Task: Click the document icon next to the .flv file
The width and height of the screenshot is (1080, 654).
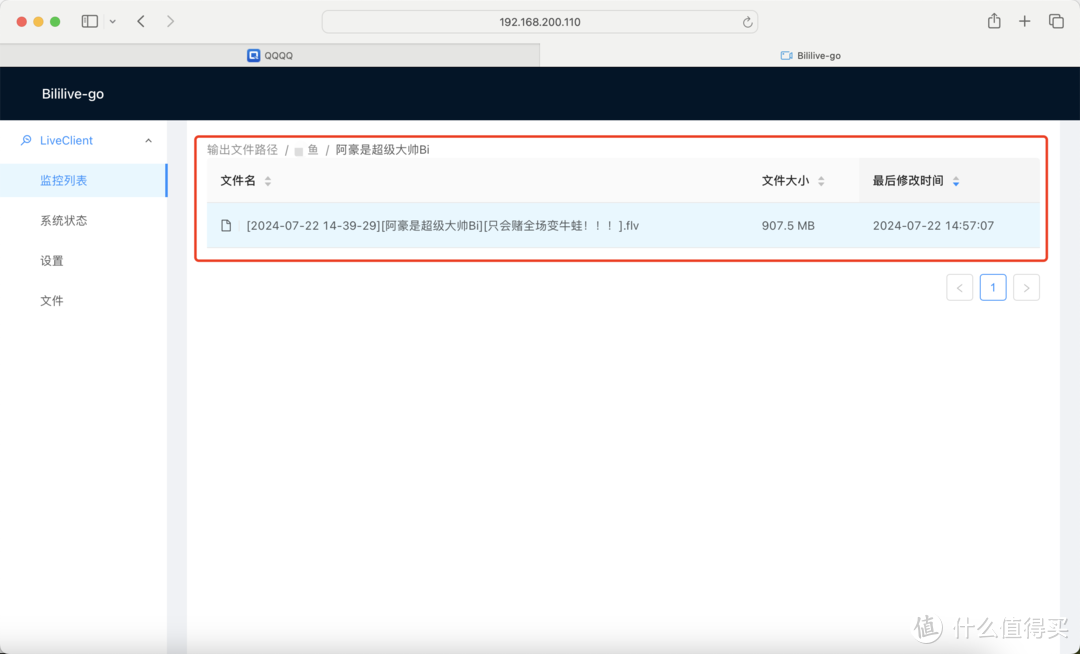Action: coord(226,225)
